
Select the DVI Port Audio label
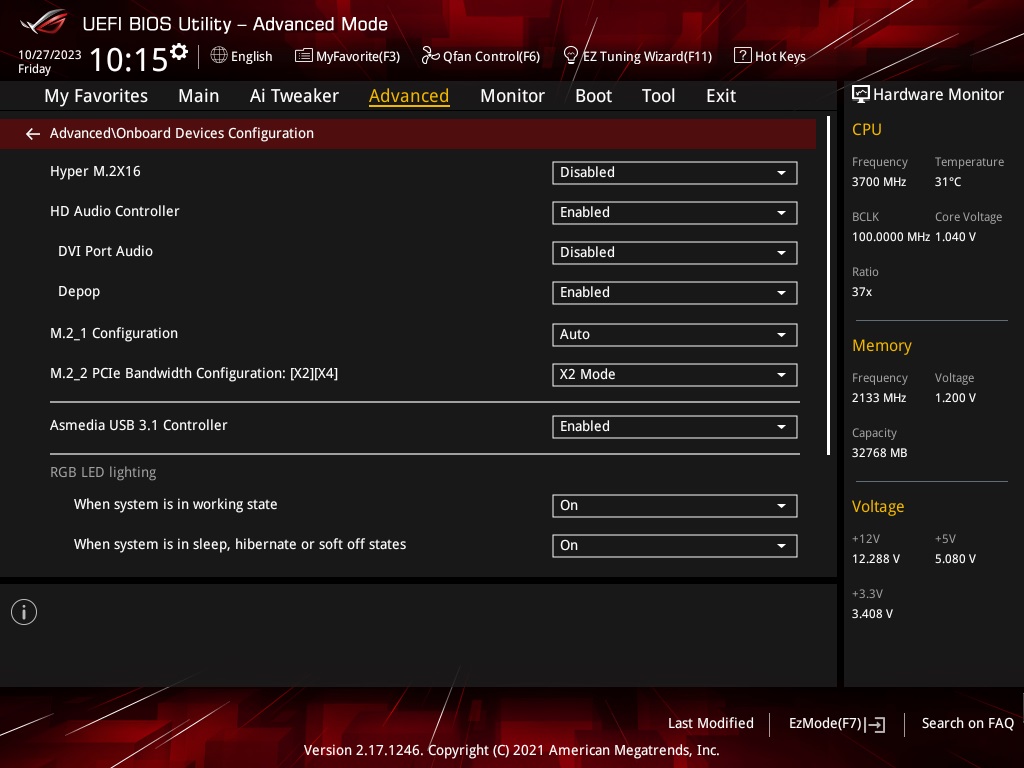pos(105,251)
